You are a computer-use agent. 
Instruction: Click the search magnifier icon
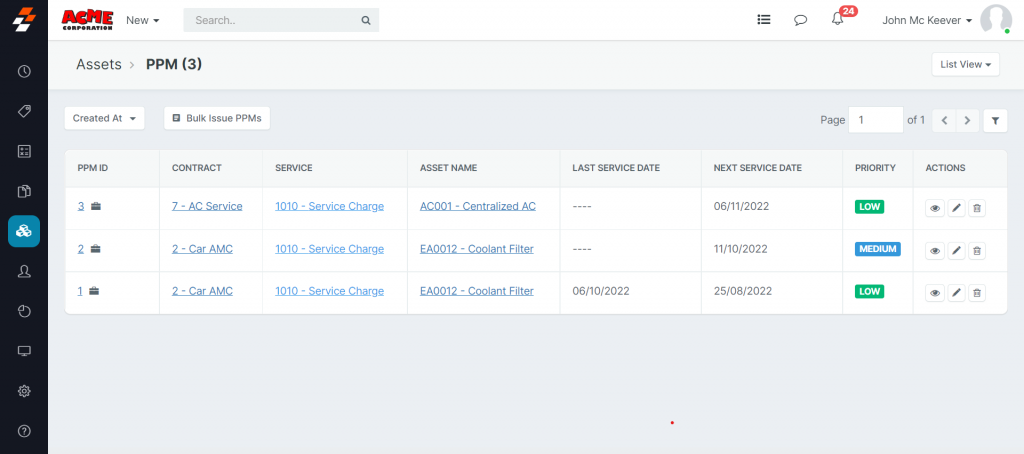tap(366, 20)
